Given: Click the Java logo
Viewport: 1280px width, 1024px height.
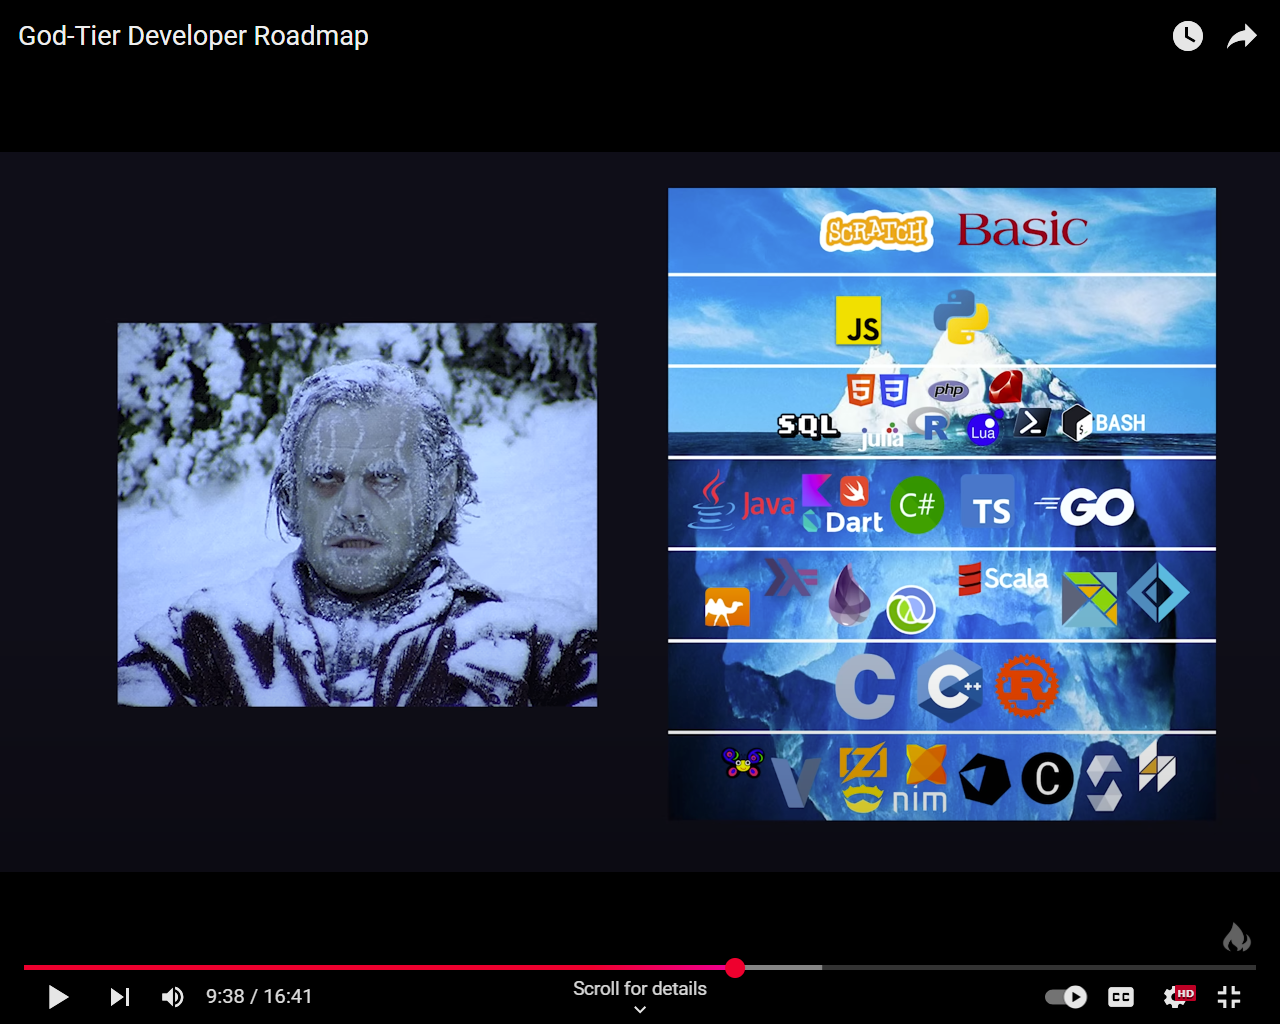Looking at the screenshot, I should pos(743,501).
